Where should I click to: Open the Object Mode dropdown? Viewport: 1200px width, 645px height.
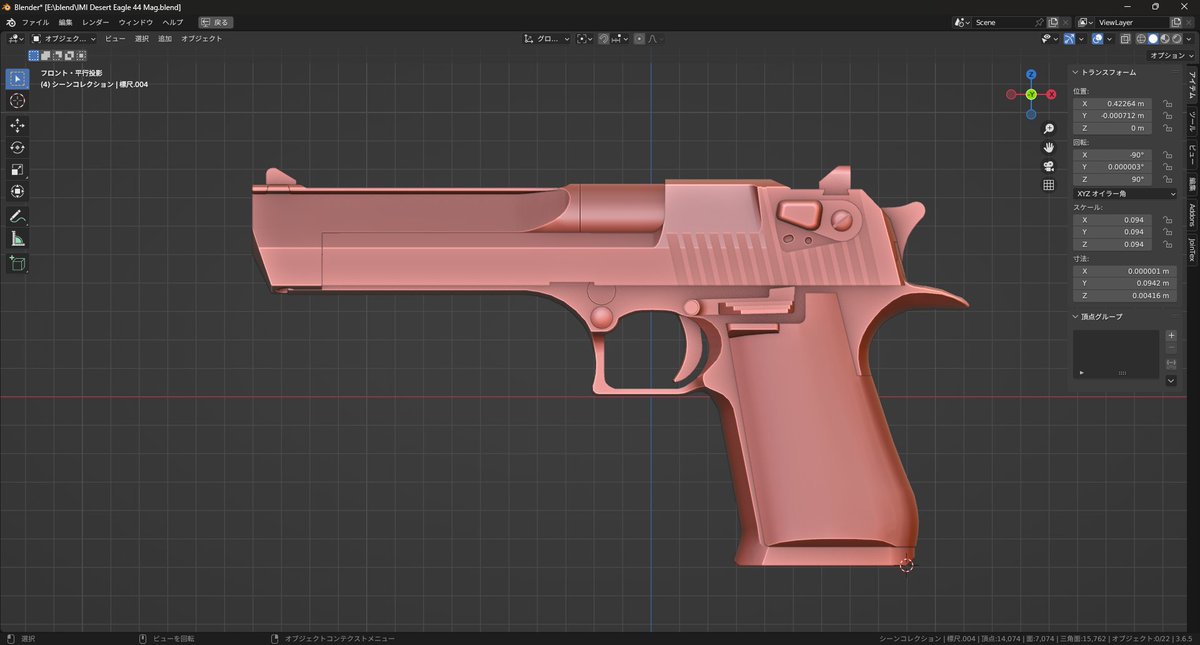[64, 39]
